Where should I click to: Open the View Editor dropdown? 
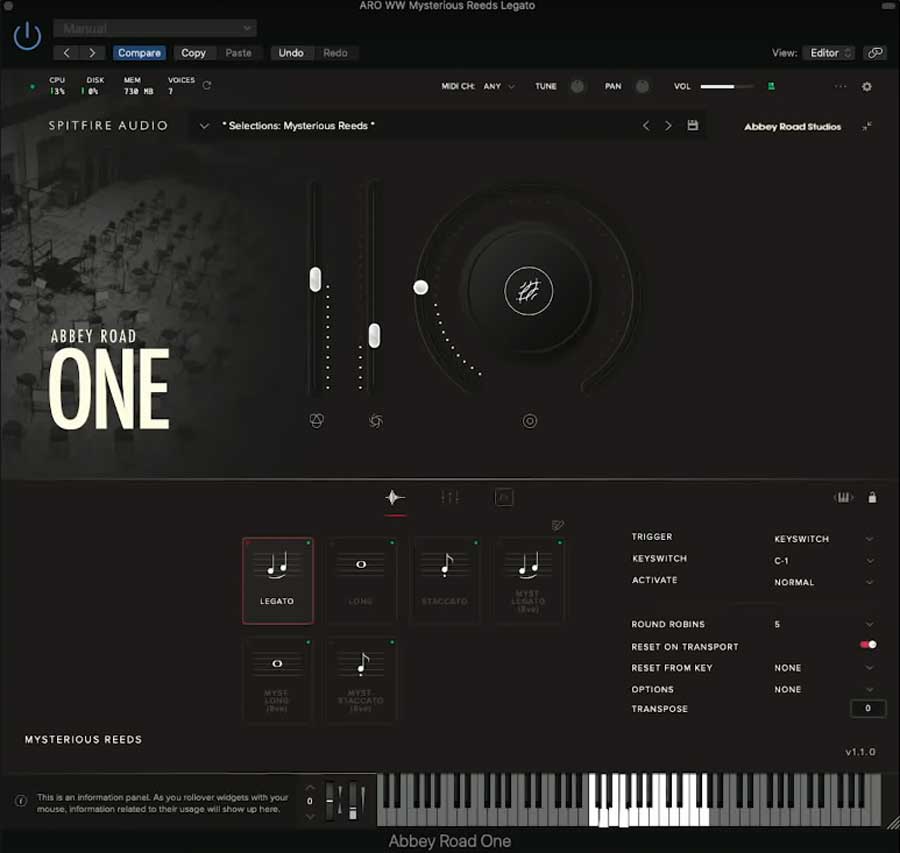pyautogui.click(x=830, y=53)
